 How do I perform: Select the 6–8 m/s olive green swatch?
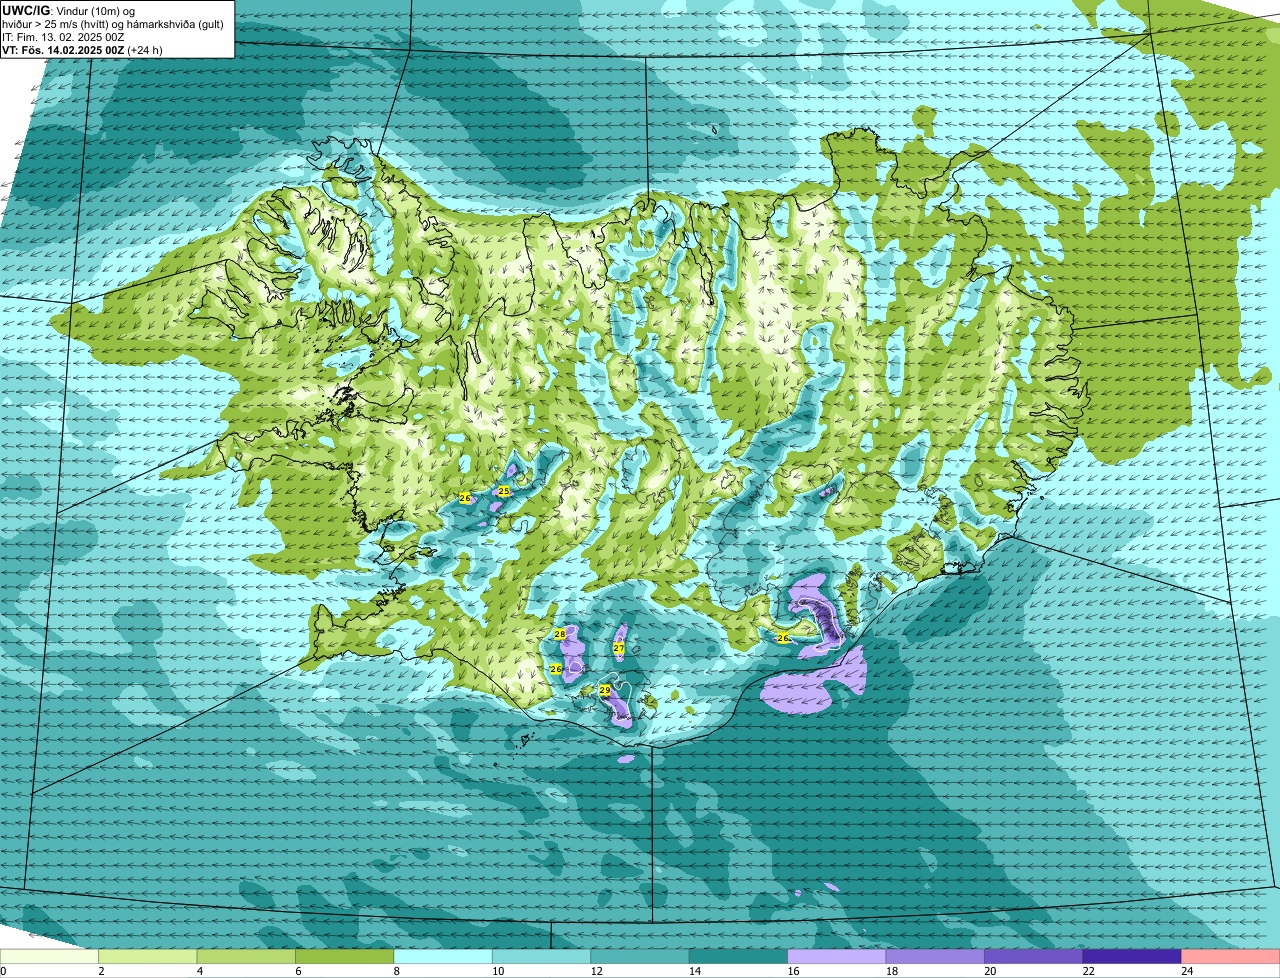click(344, 956)
